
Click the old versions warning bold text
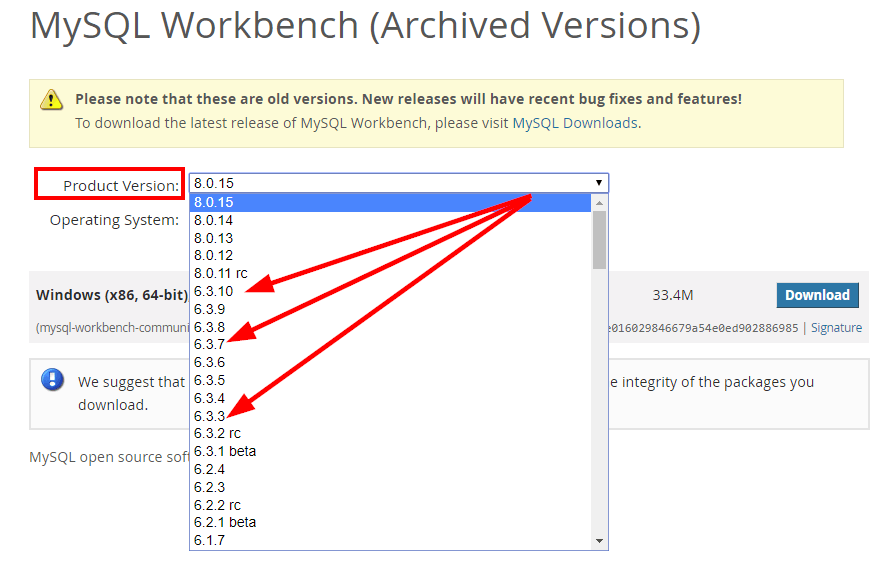click(409, 99)
